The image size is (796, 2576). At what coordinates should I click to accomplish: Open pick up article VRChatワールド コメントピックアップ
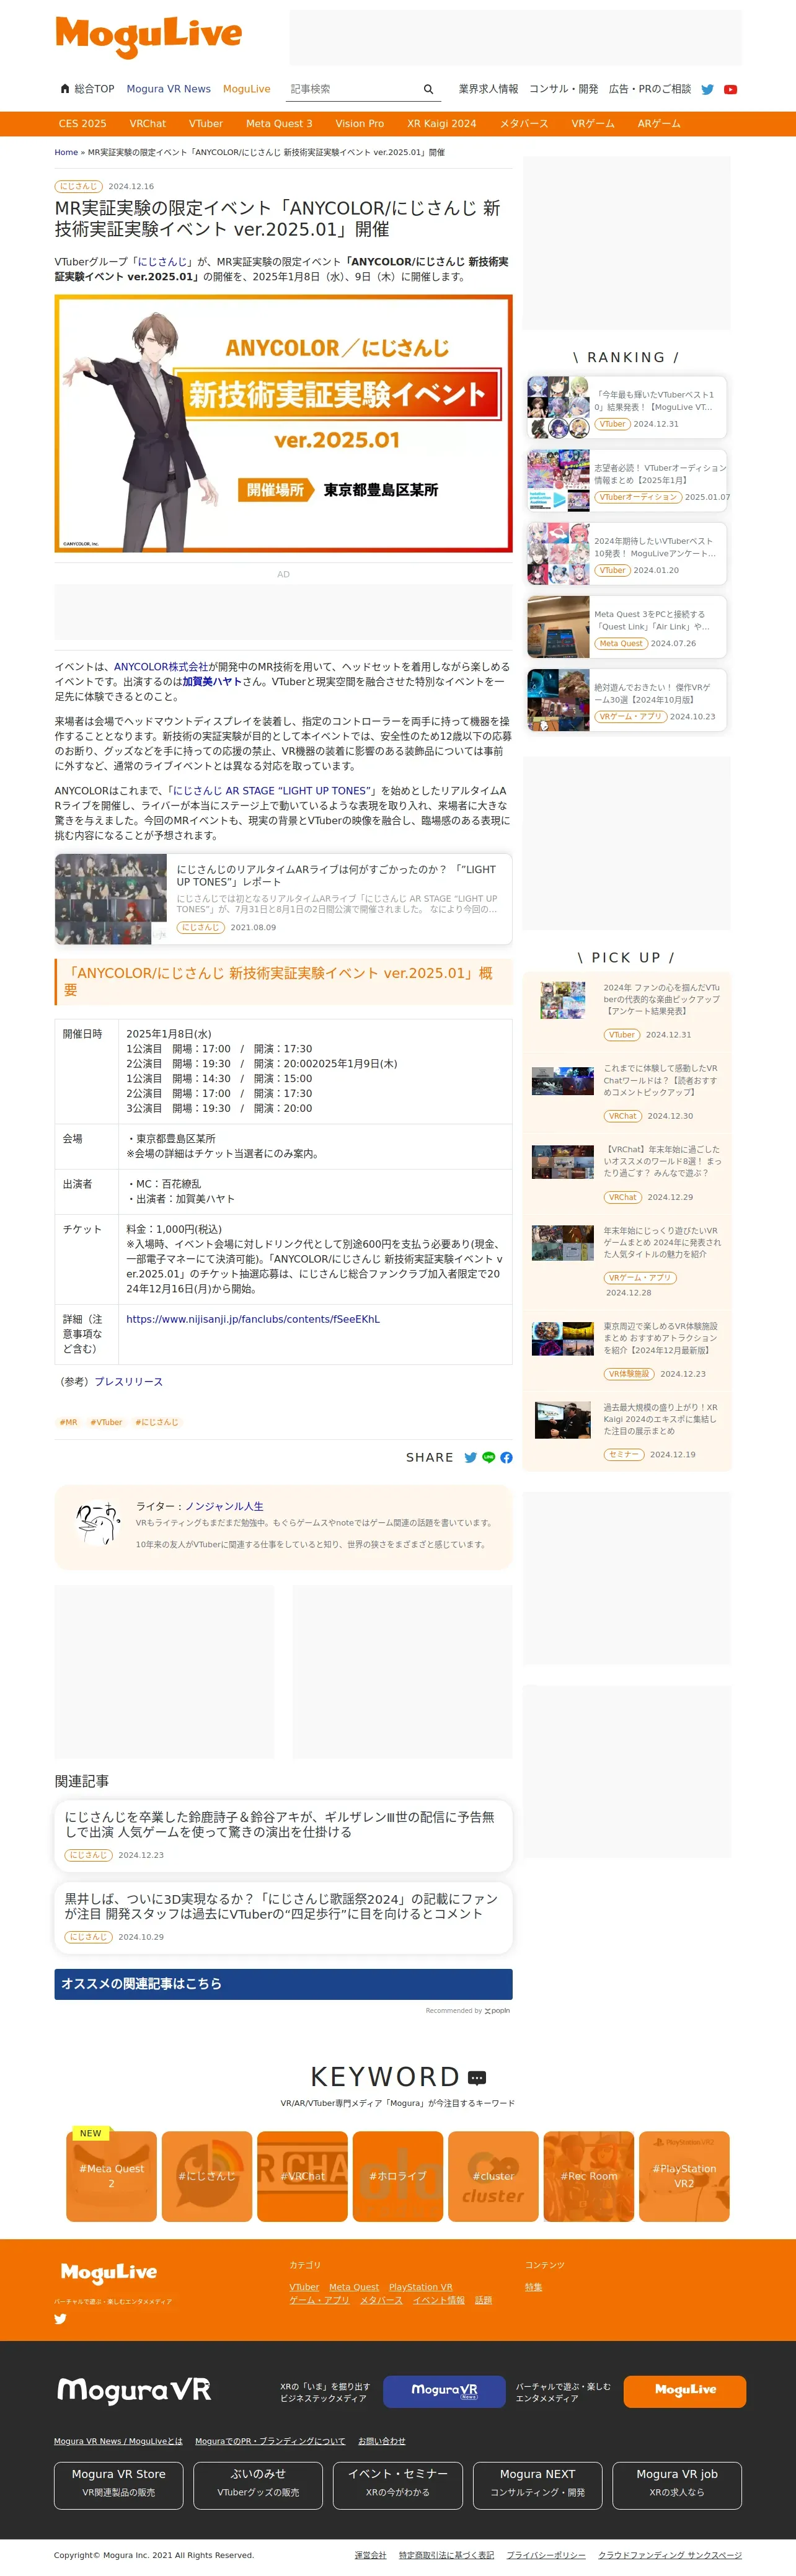[x=626, y=1091]
